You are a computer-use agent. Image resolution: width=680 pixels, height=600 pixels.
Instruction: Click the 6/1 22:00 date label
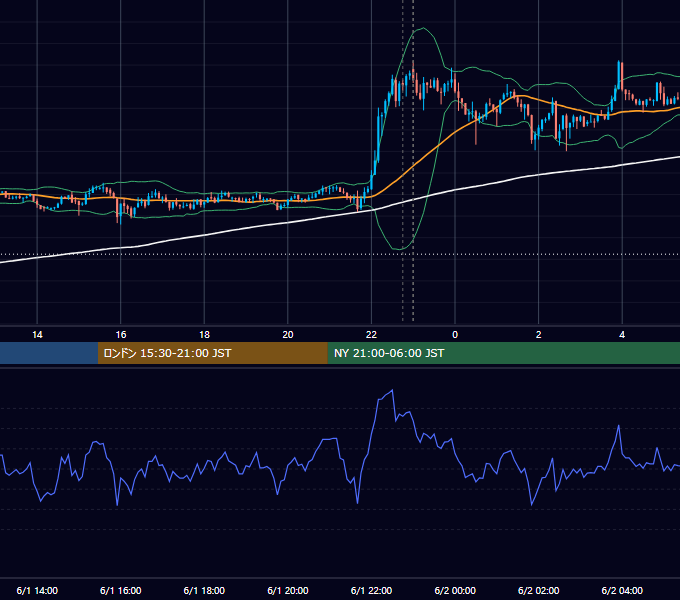(371, 590)
